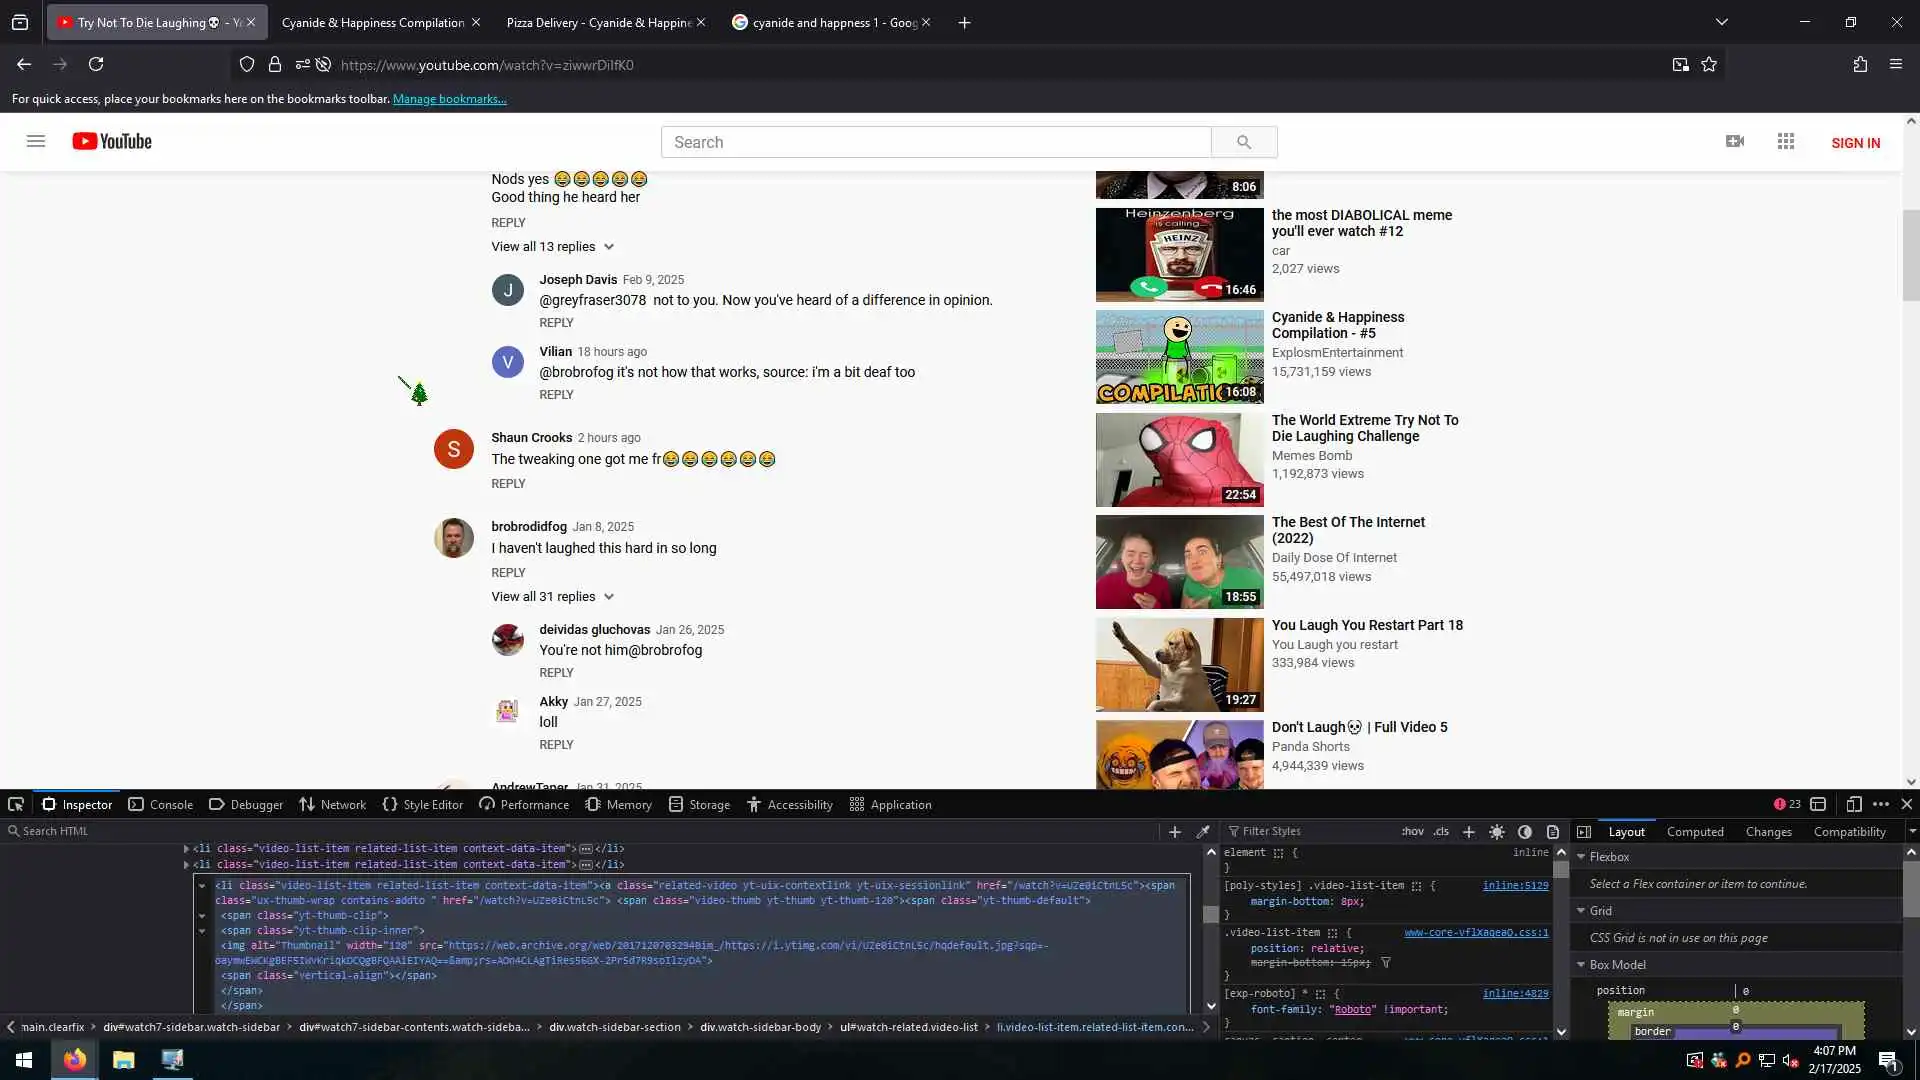Viewport: 1920px width, 1080px height.
Task: Toggle the :hov pseudo-class panel
Action: (x=1412, y=831)
